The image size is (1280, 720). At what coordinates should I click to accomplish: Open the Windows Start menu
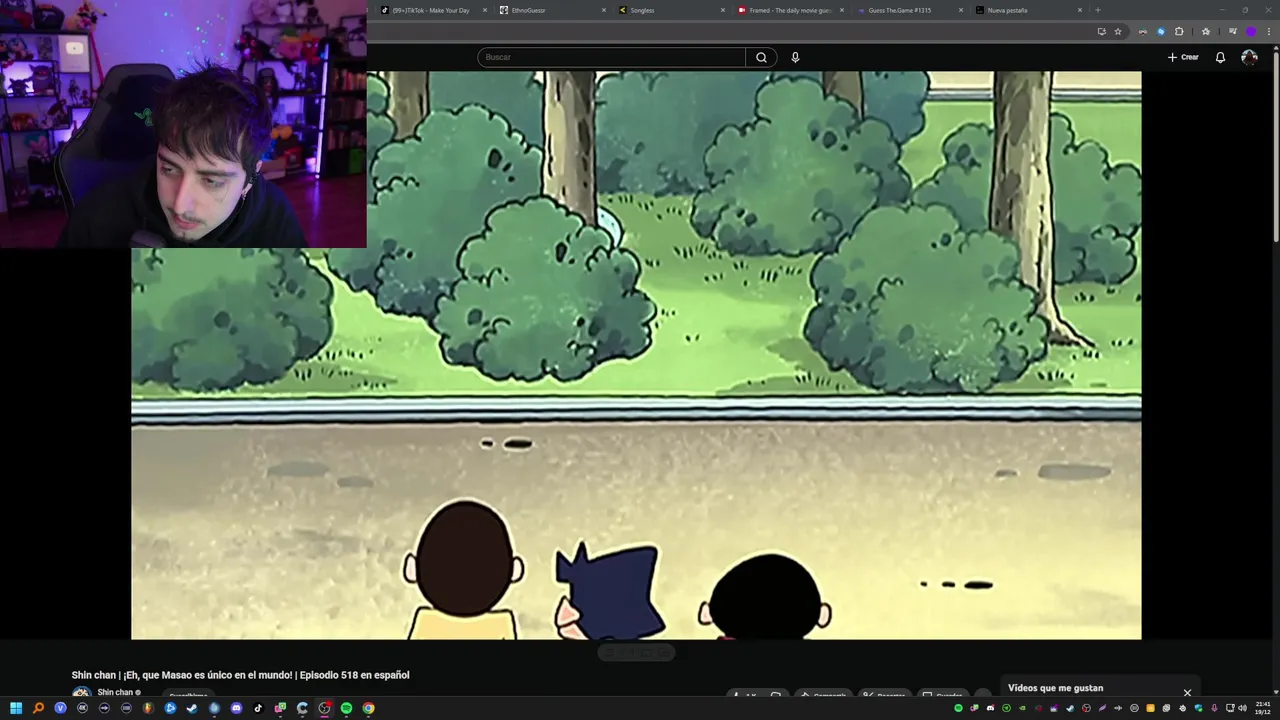pos(16,708)
